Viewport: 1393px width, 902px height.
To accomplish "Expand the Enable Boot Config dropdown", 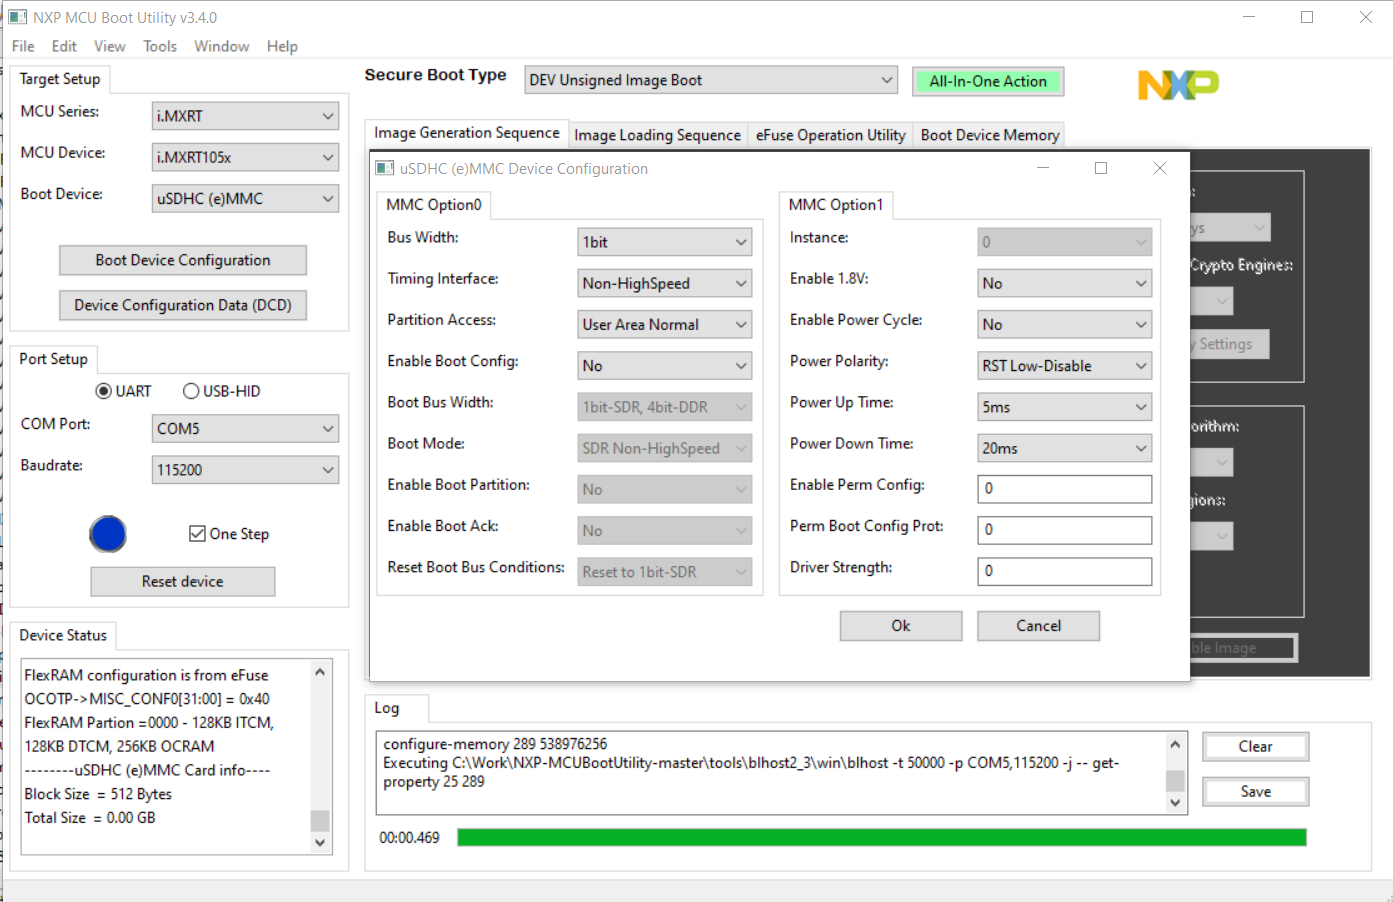I will pos(665,366).
